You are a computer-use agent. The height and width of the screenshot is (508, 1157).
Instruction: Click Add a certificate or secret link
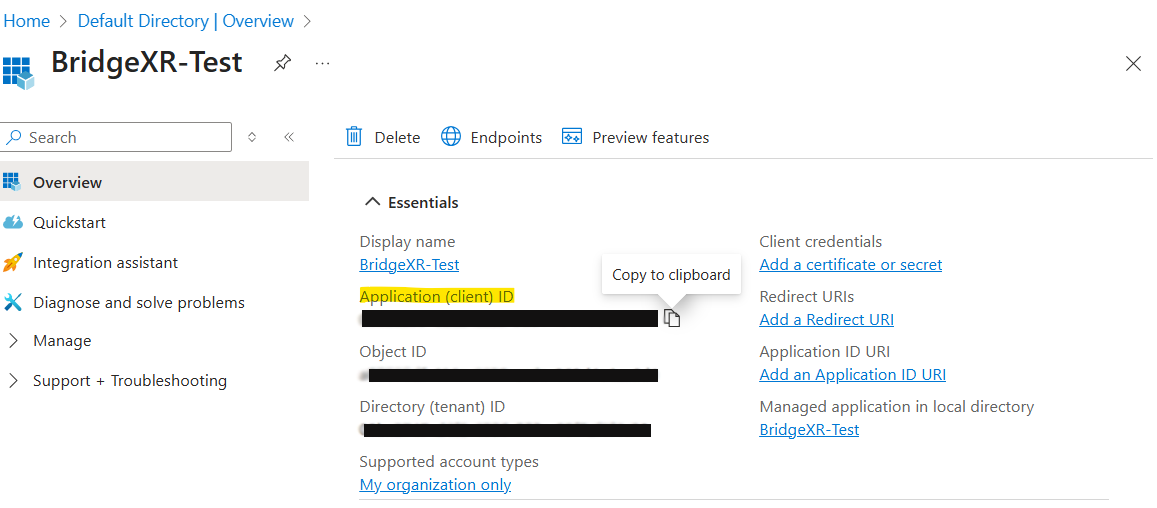(850, 265)
